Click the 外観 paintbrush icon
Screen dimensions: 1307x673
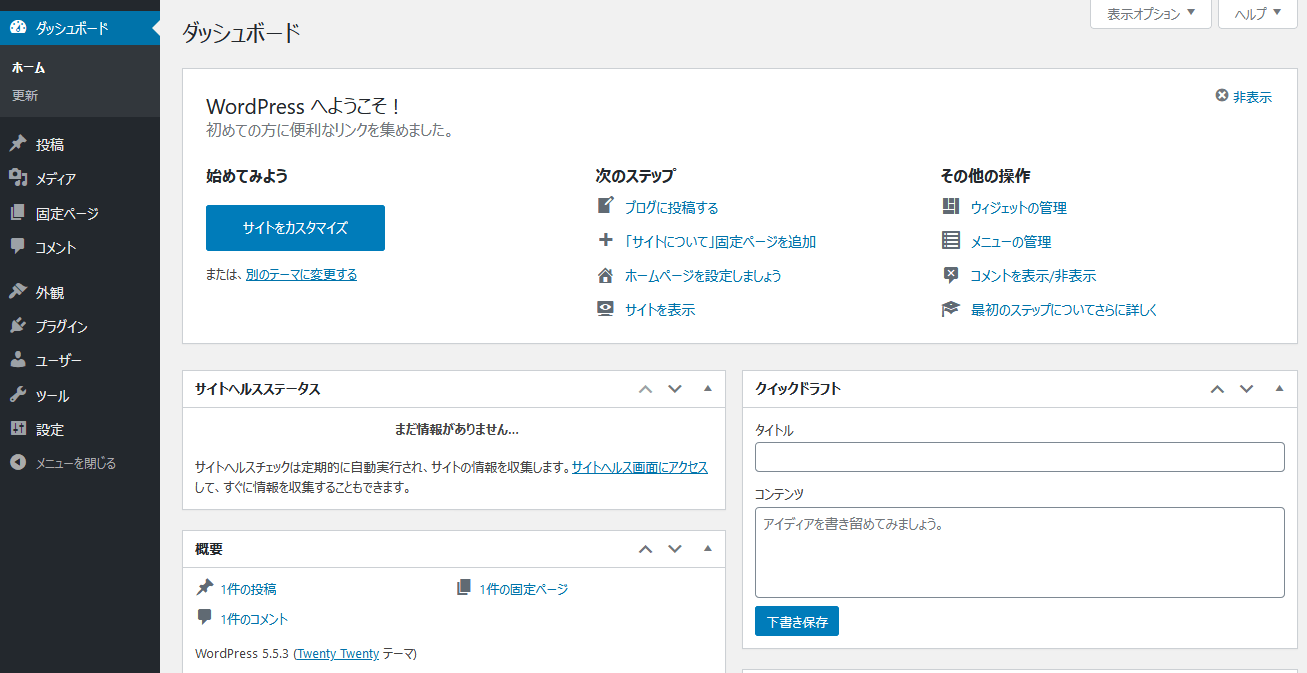click(18, 292)
